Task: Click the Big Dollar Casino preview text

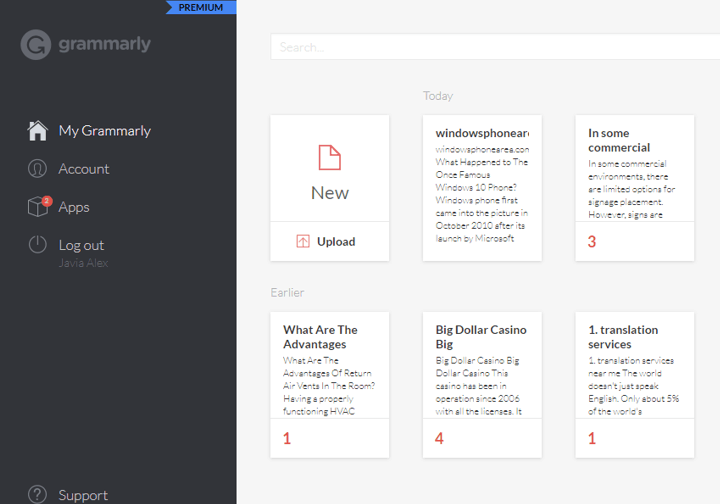Action: [478, 386]
